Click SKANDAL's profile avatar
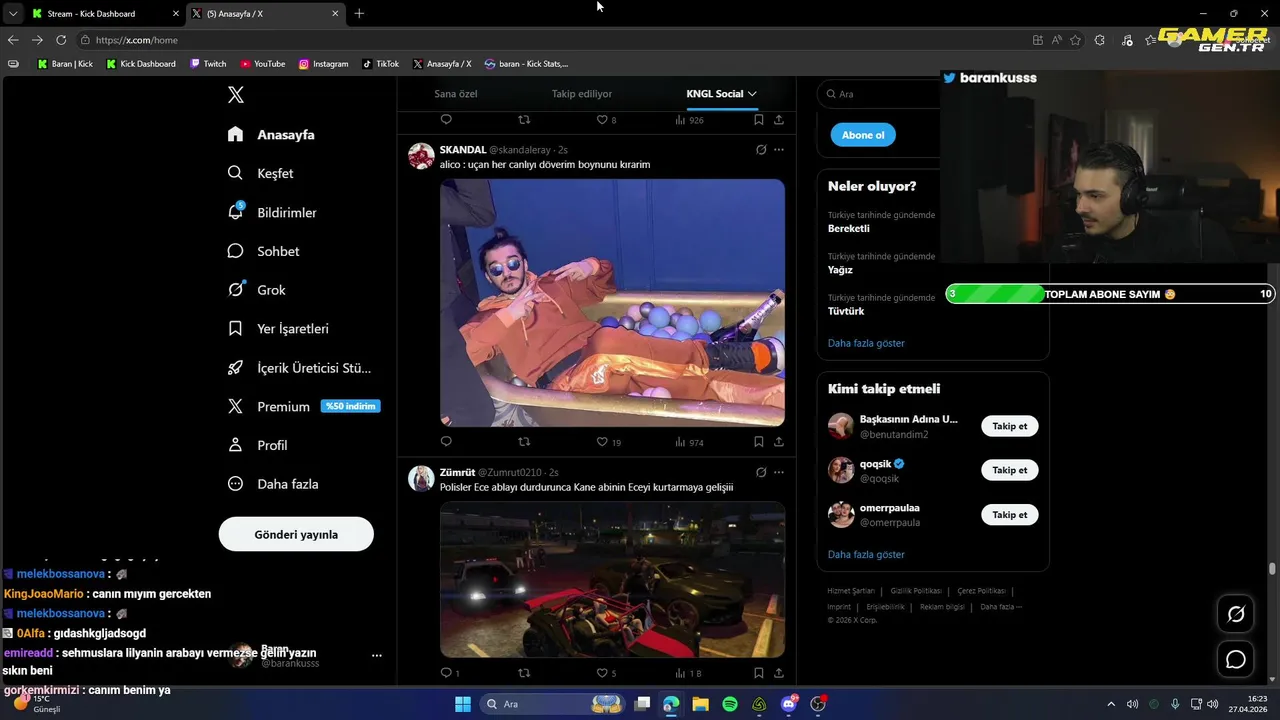The image size is (1280, 720). (x=421, y=156)
